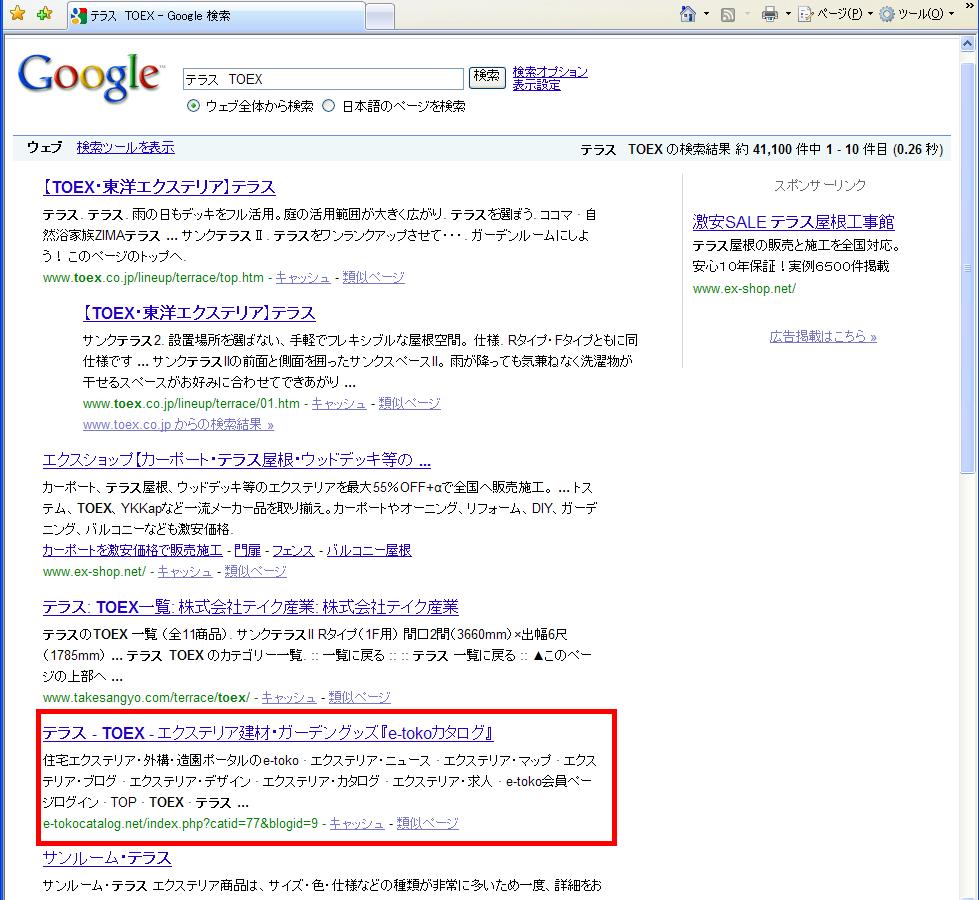The height and width of the screenshot is (900, 979).
Task: Select '日本語のページを検索' radio button
Action: pyautogui.click(x=329, y=106)
